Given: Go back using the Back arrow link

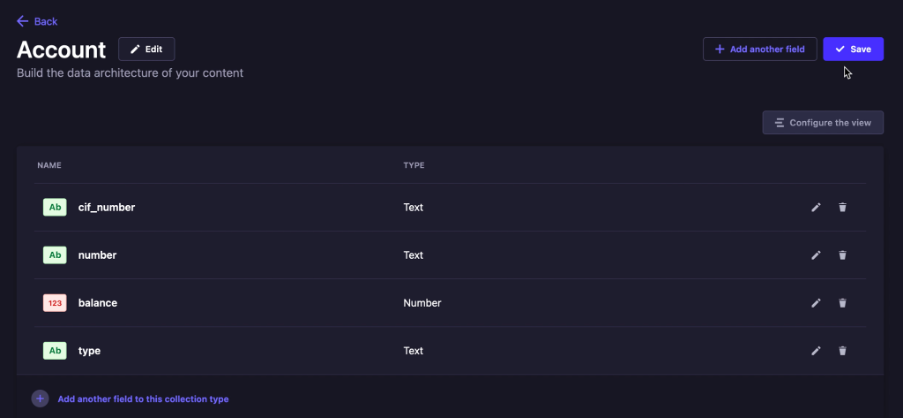Looking at the screenshot, I should click(37, 21).
